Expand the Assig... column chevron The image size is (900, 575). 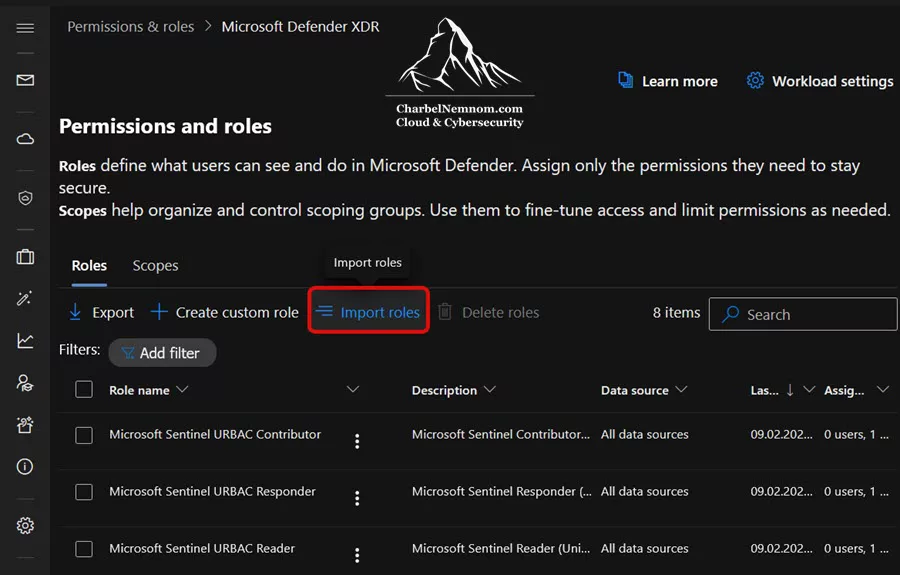click(883, 390)
